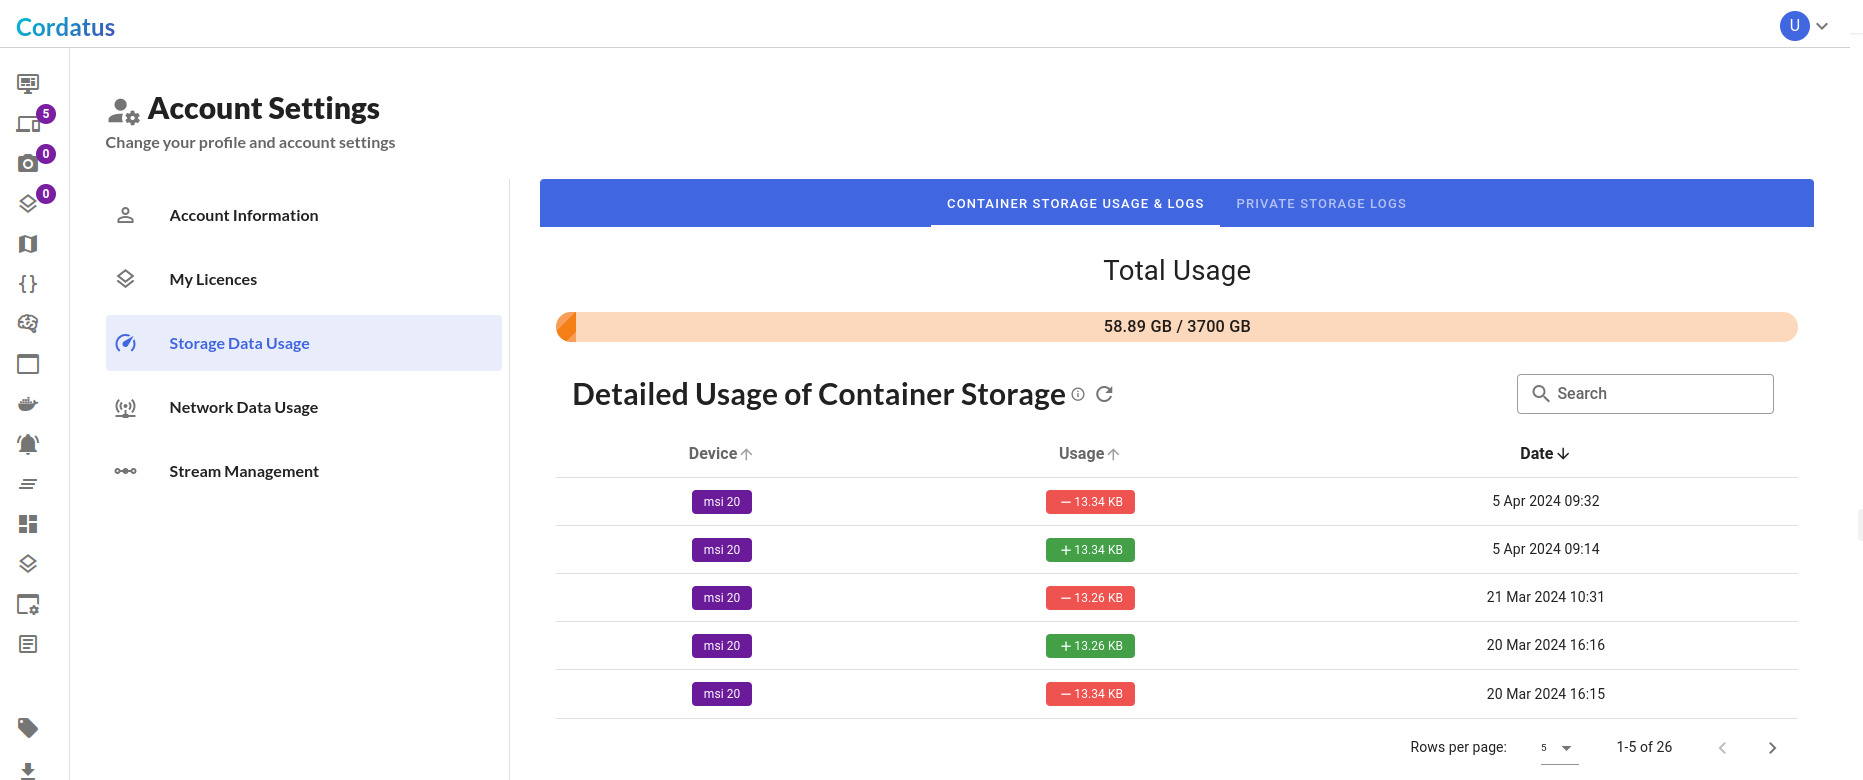
Task: Go to next page of results
Action: (1772, 748)
